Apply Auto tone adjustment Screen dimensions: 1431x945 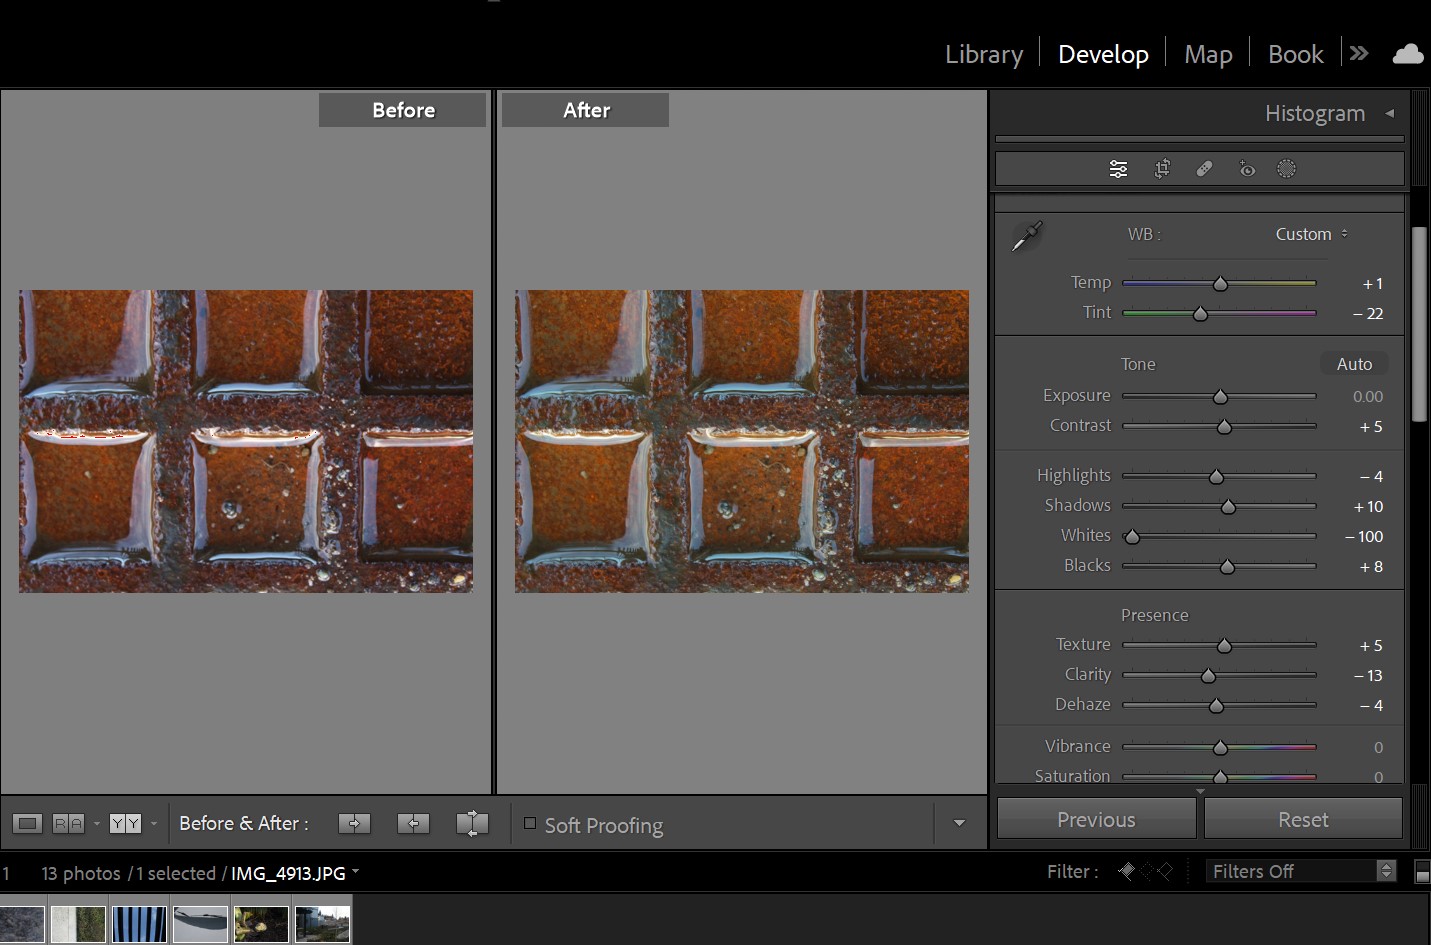click(x=1354, y=364)
